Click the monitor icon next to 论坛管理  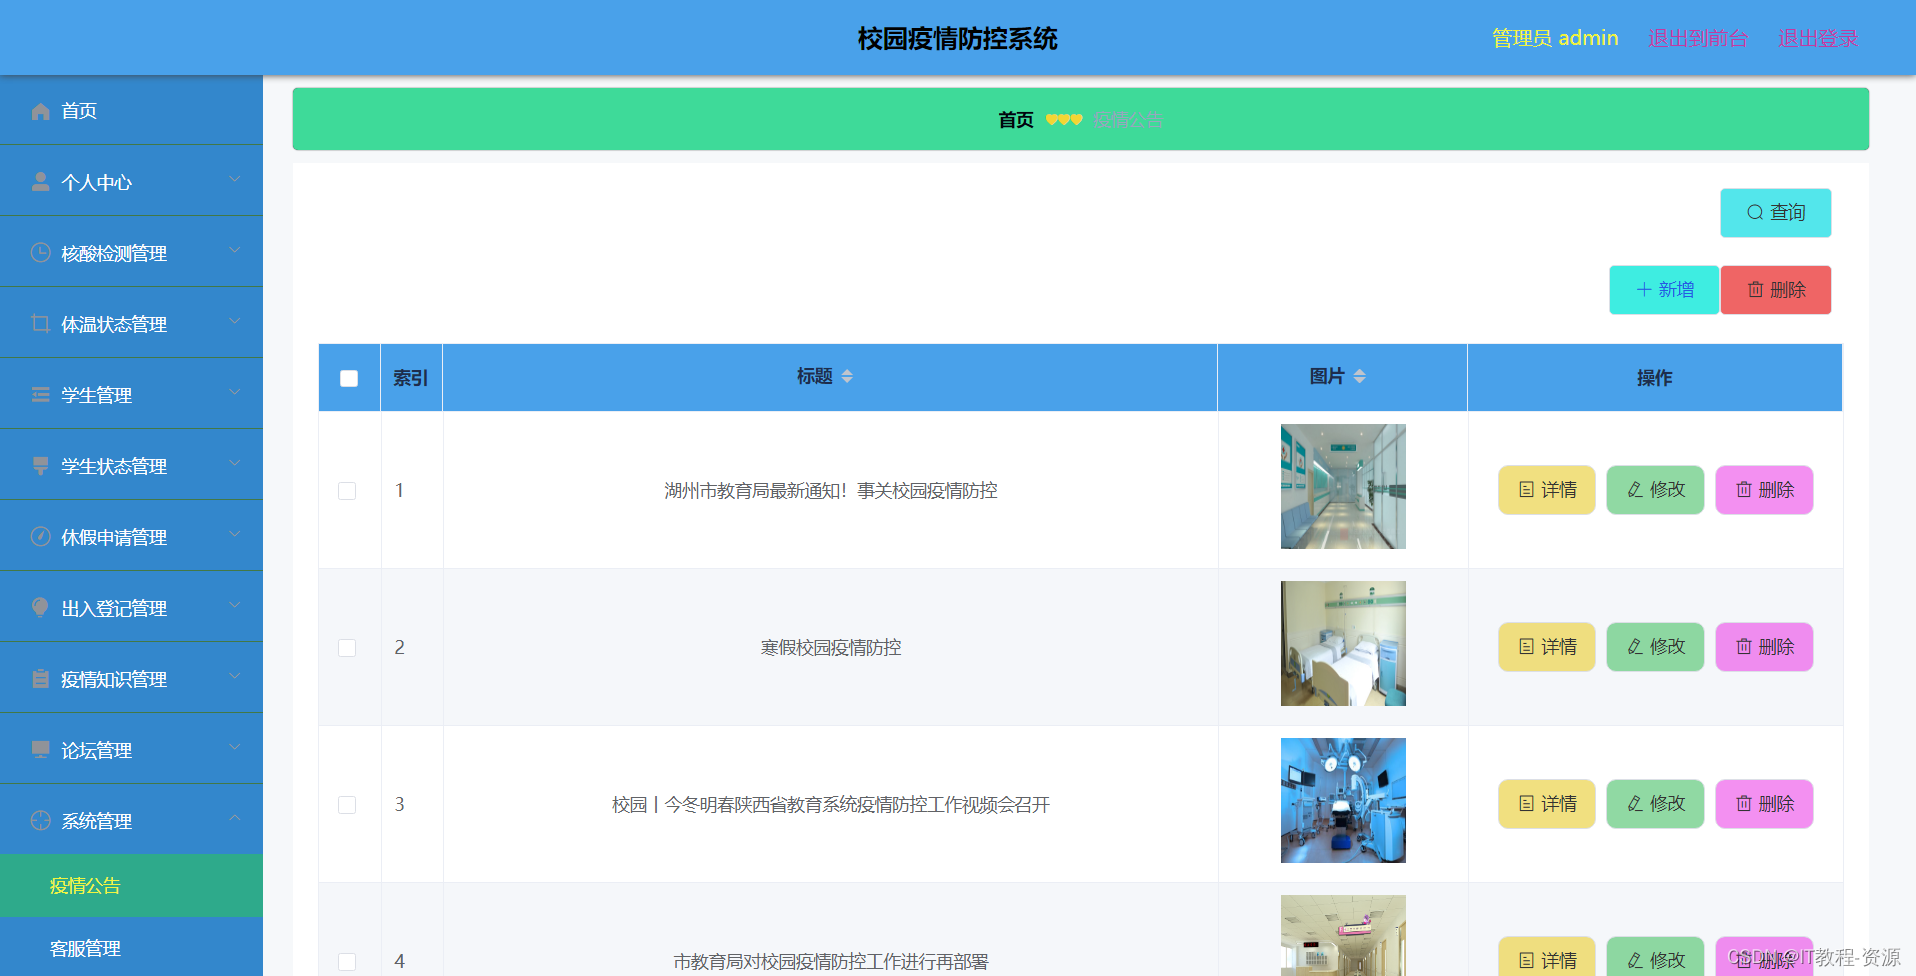pos(40,750)
